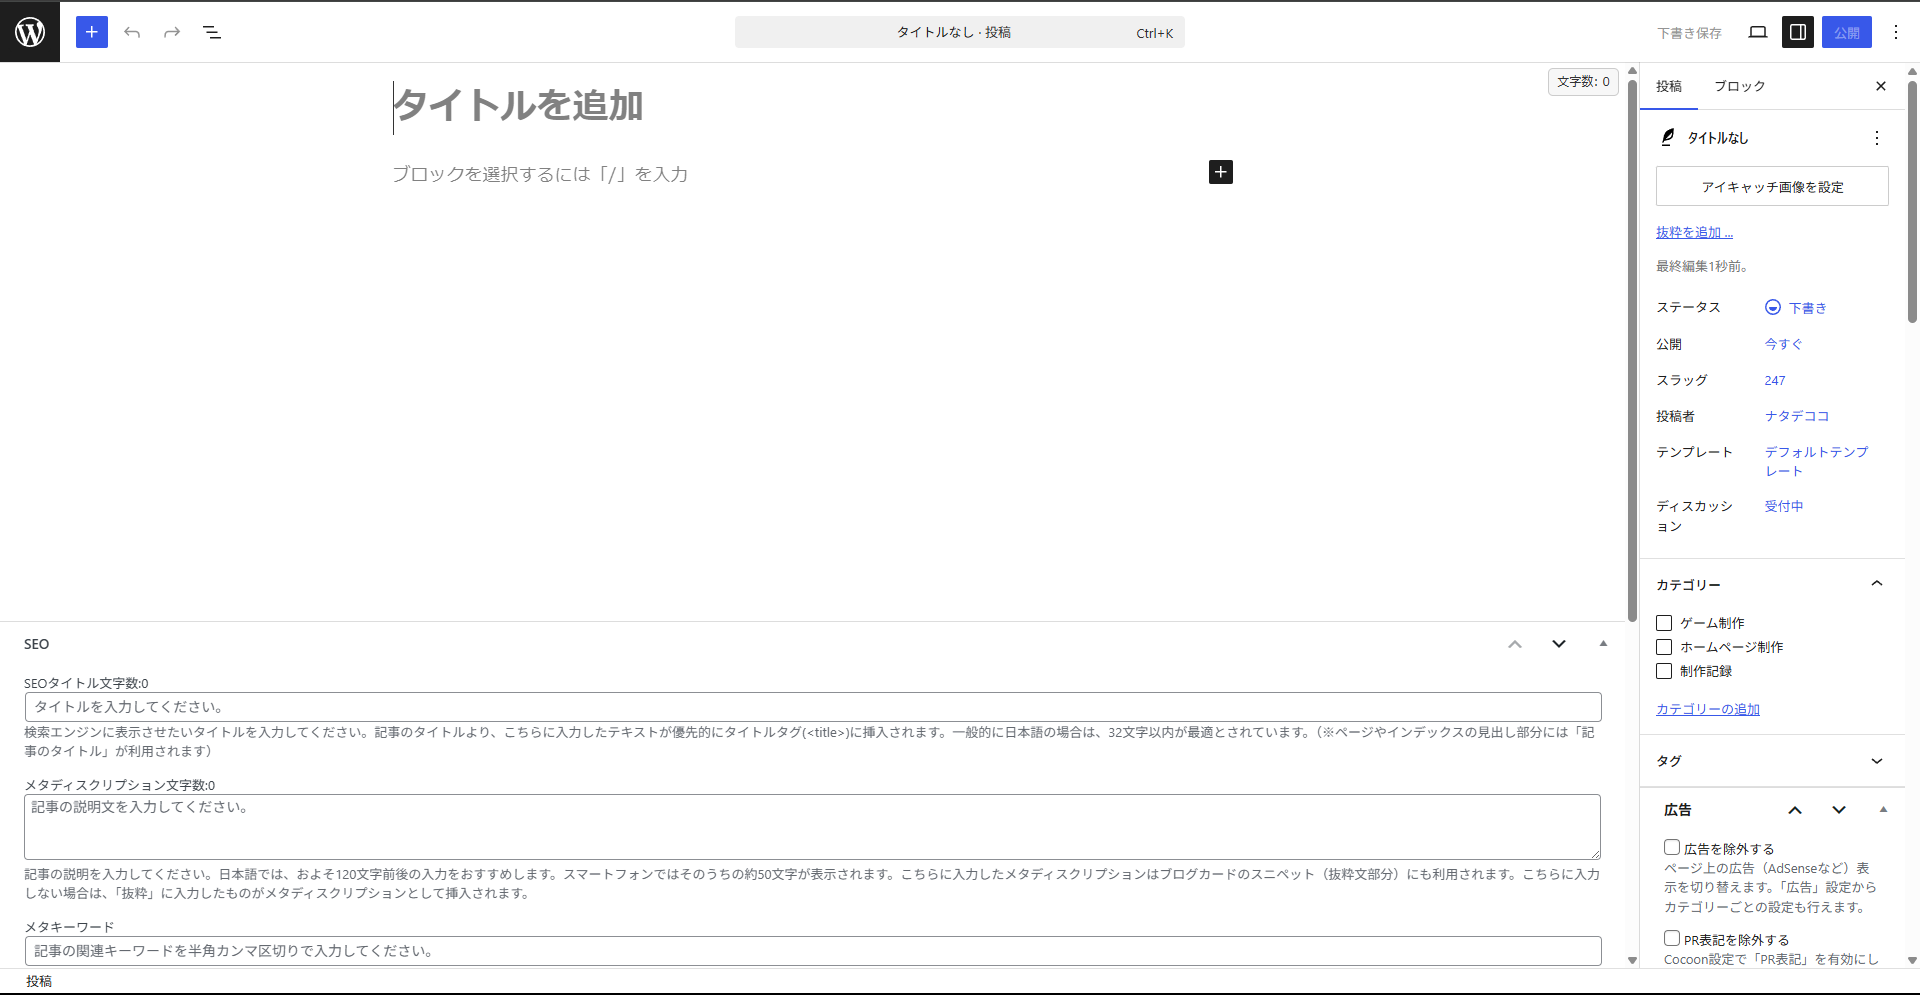The image size is (1920, 995).
Task: Switch to the ブロック tab
Action: 1739,86
